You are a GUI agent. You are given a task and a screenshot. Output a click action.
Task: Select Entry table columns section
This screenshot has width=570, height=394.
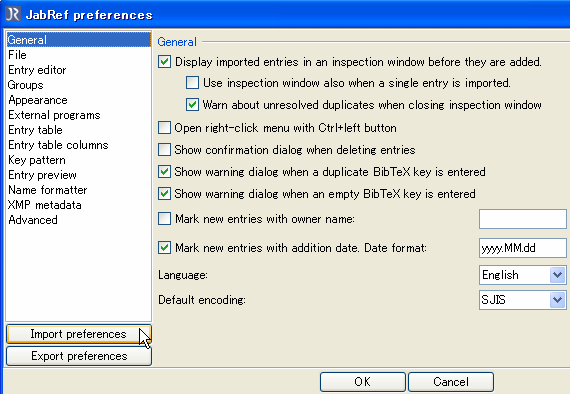tap(79, 145)
